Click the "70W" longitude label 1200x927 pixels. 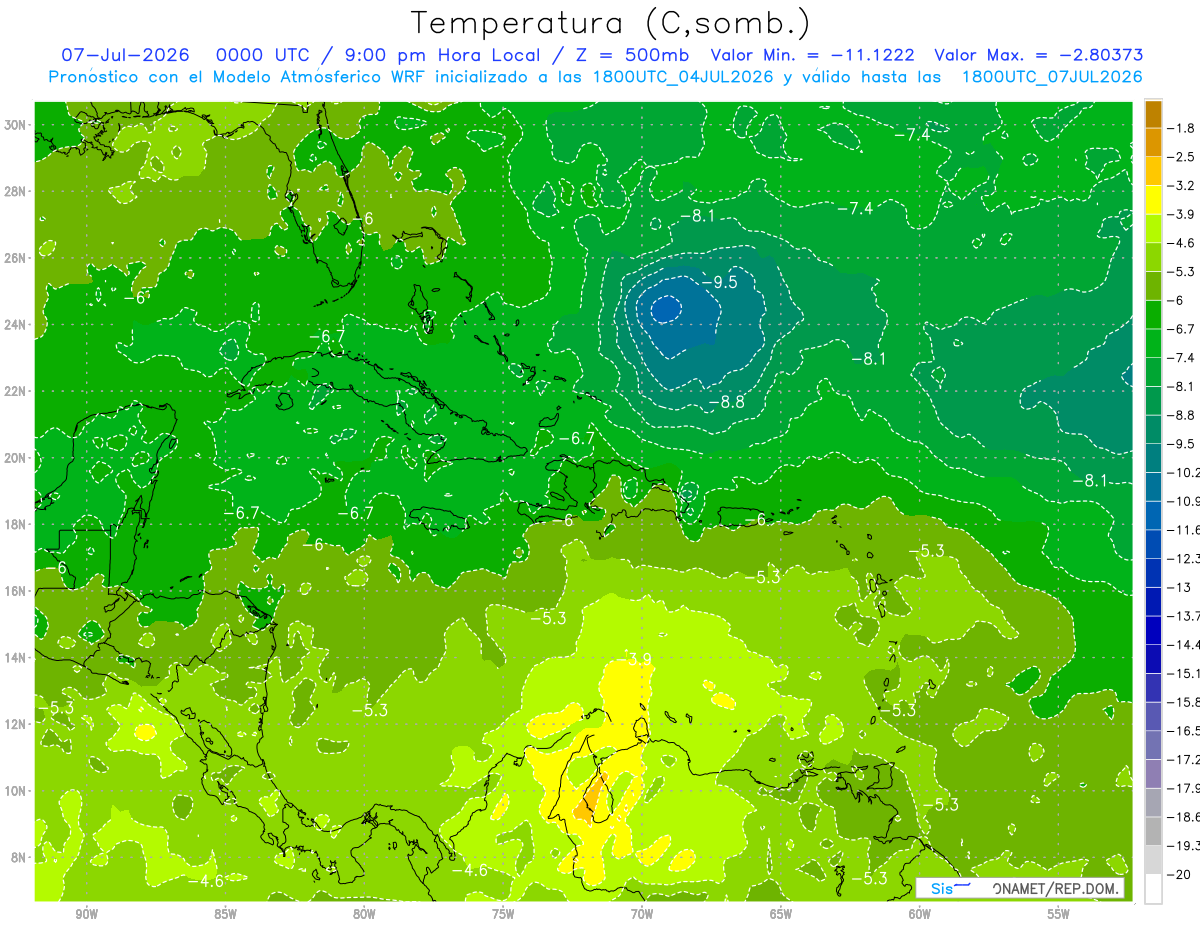pyautogui.click(x=642, y=913)
